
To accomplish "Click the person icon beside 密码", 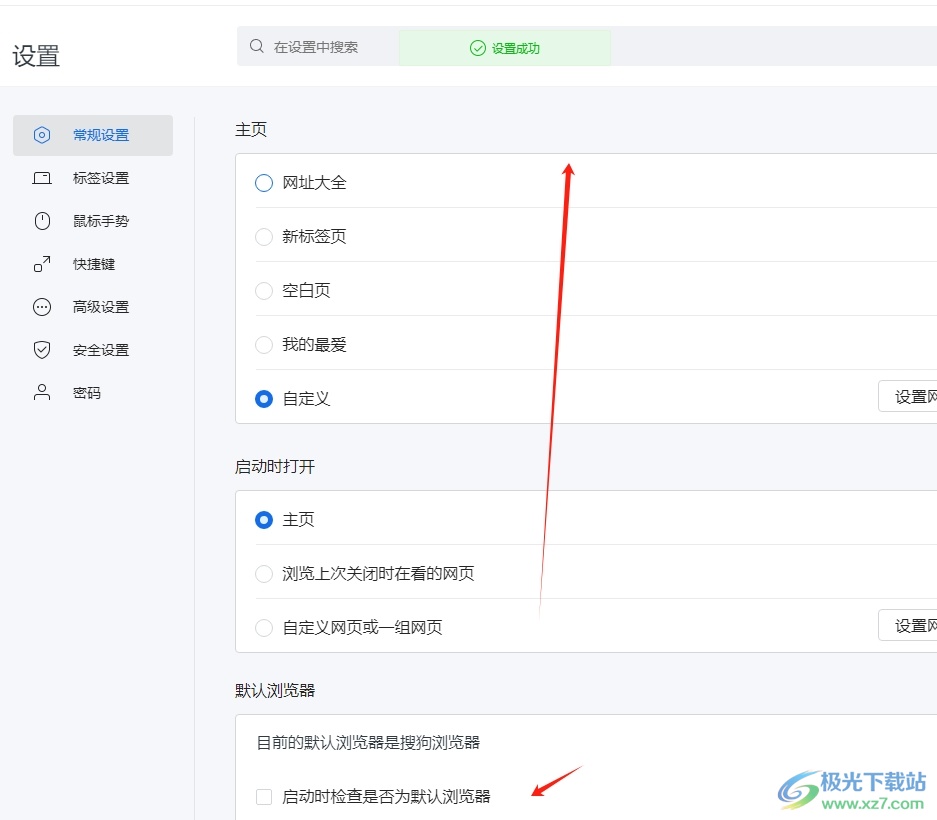I will tap(42, 393).
